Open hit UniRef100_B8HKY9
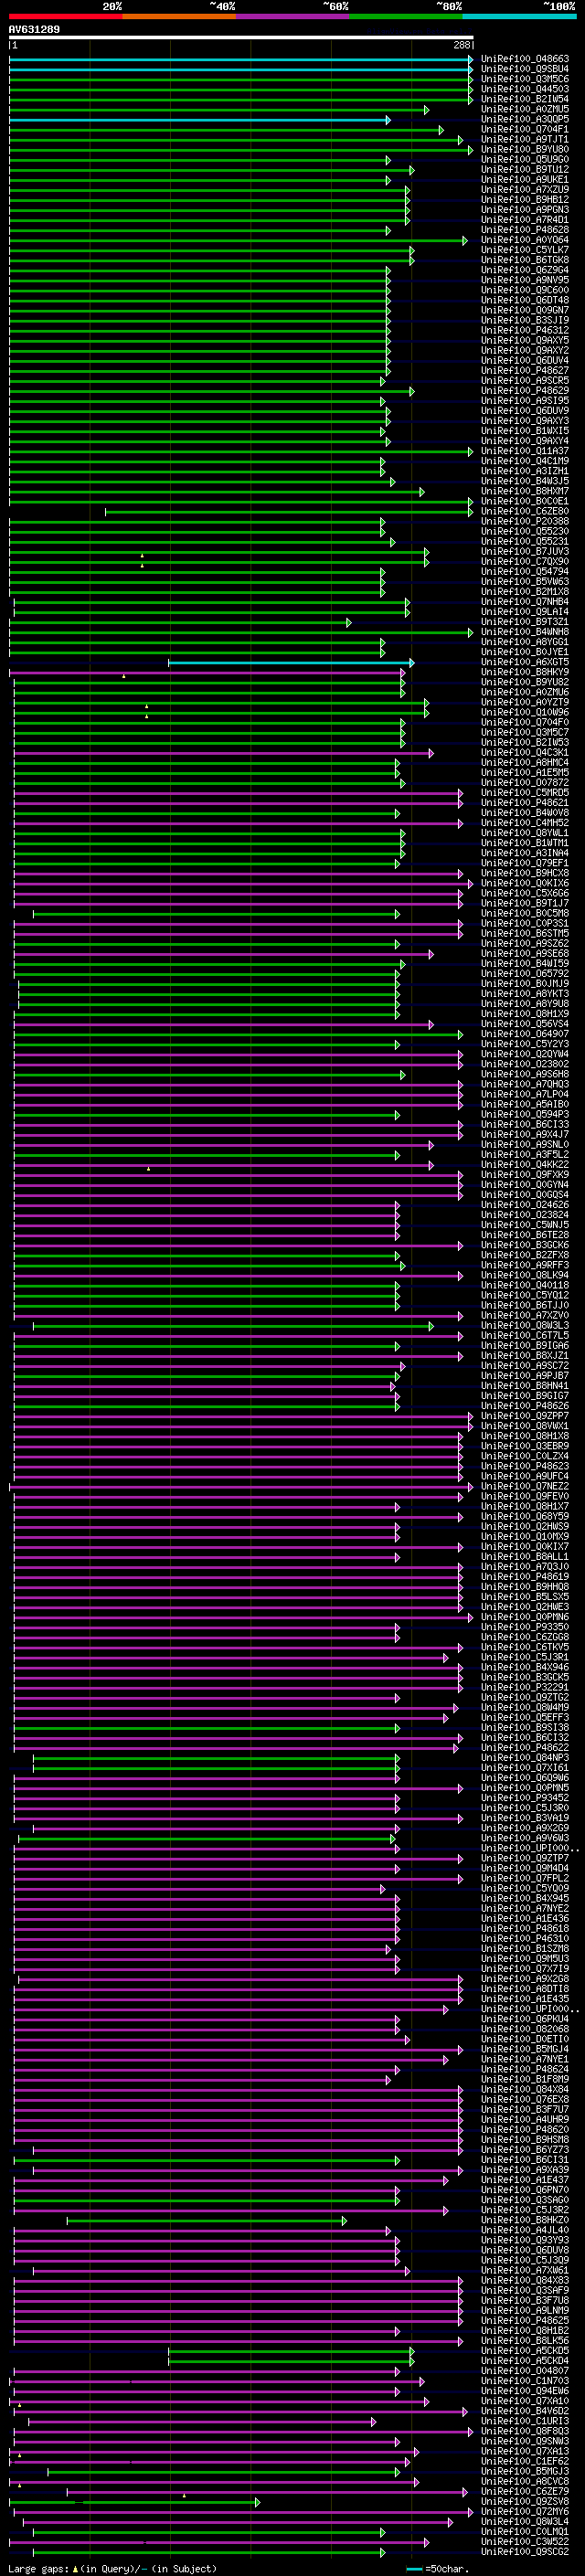The image size is (585, 2576). pos(524,672)
